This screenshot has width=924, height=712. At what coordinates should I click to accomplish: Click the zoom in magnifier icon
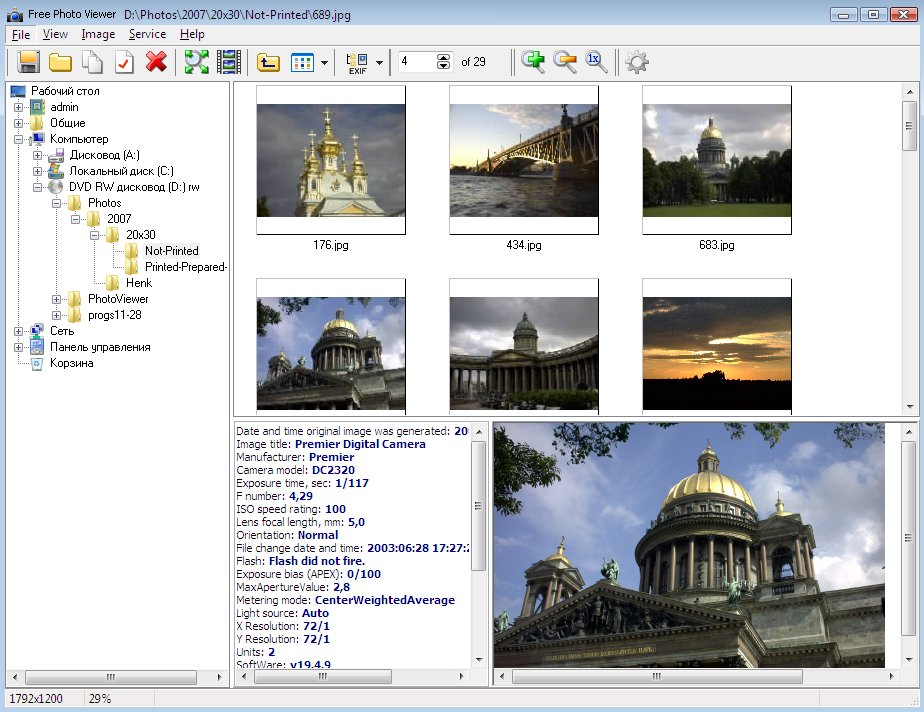[534, 62]
